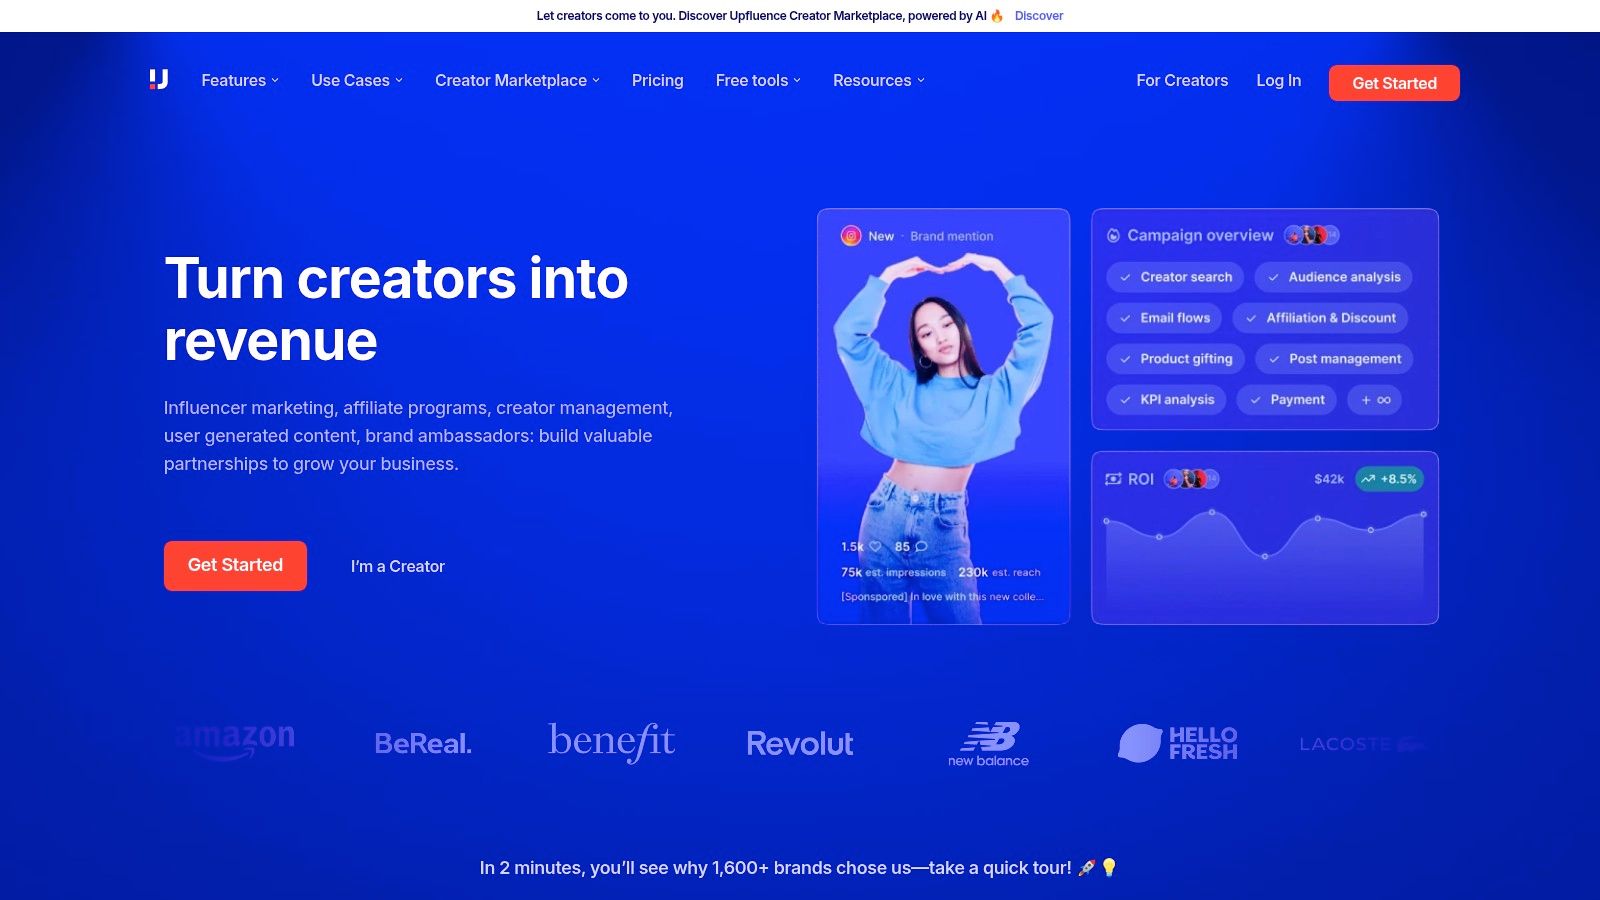Expand the Features navigation dropdown
Screen dimensions: 1600x900
(239, 81)
